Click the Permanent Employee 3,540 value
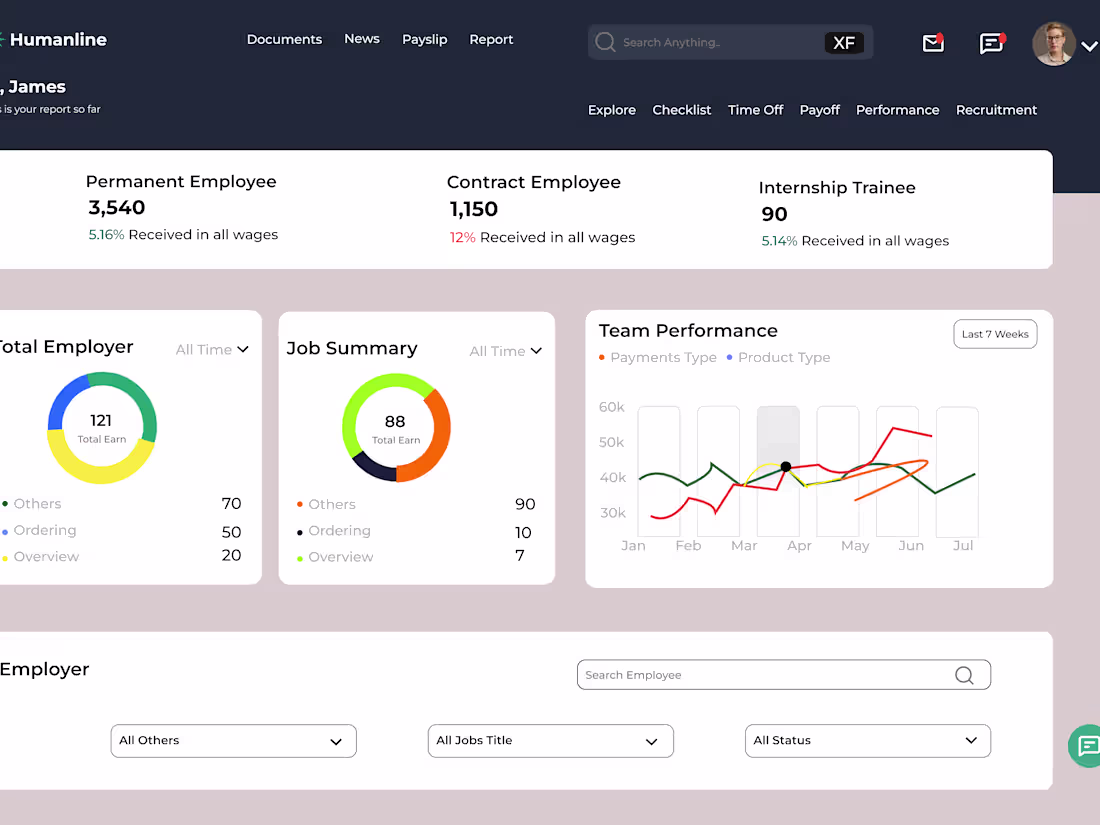1100x825 pixels. pos(116,208)
